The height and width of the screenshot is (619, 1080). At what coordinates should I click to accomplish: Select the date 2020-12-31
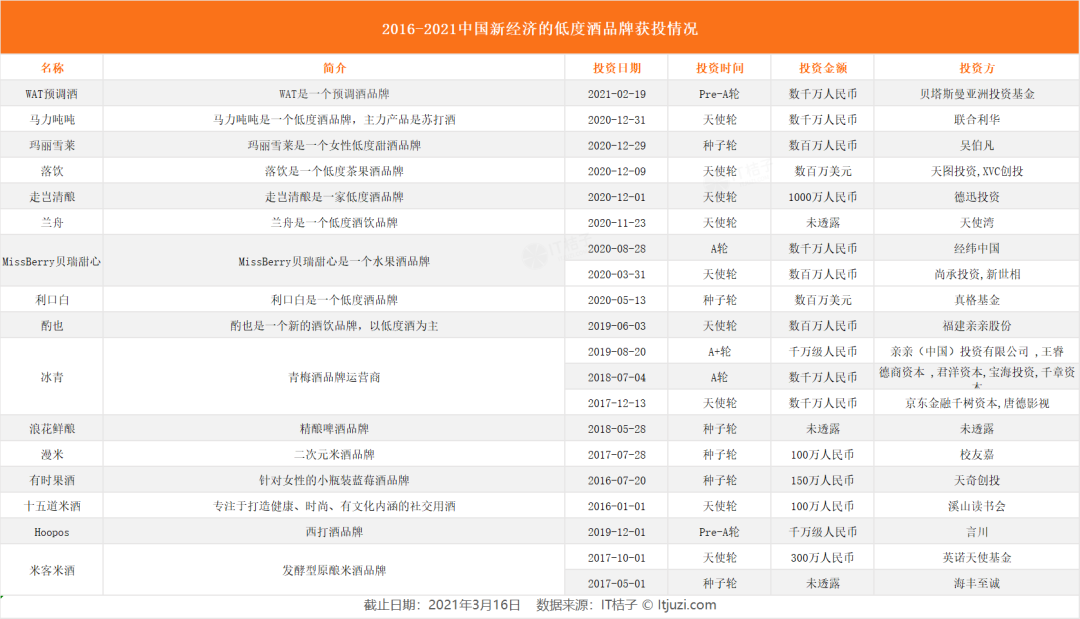tap(616, 120)
